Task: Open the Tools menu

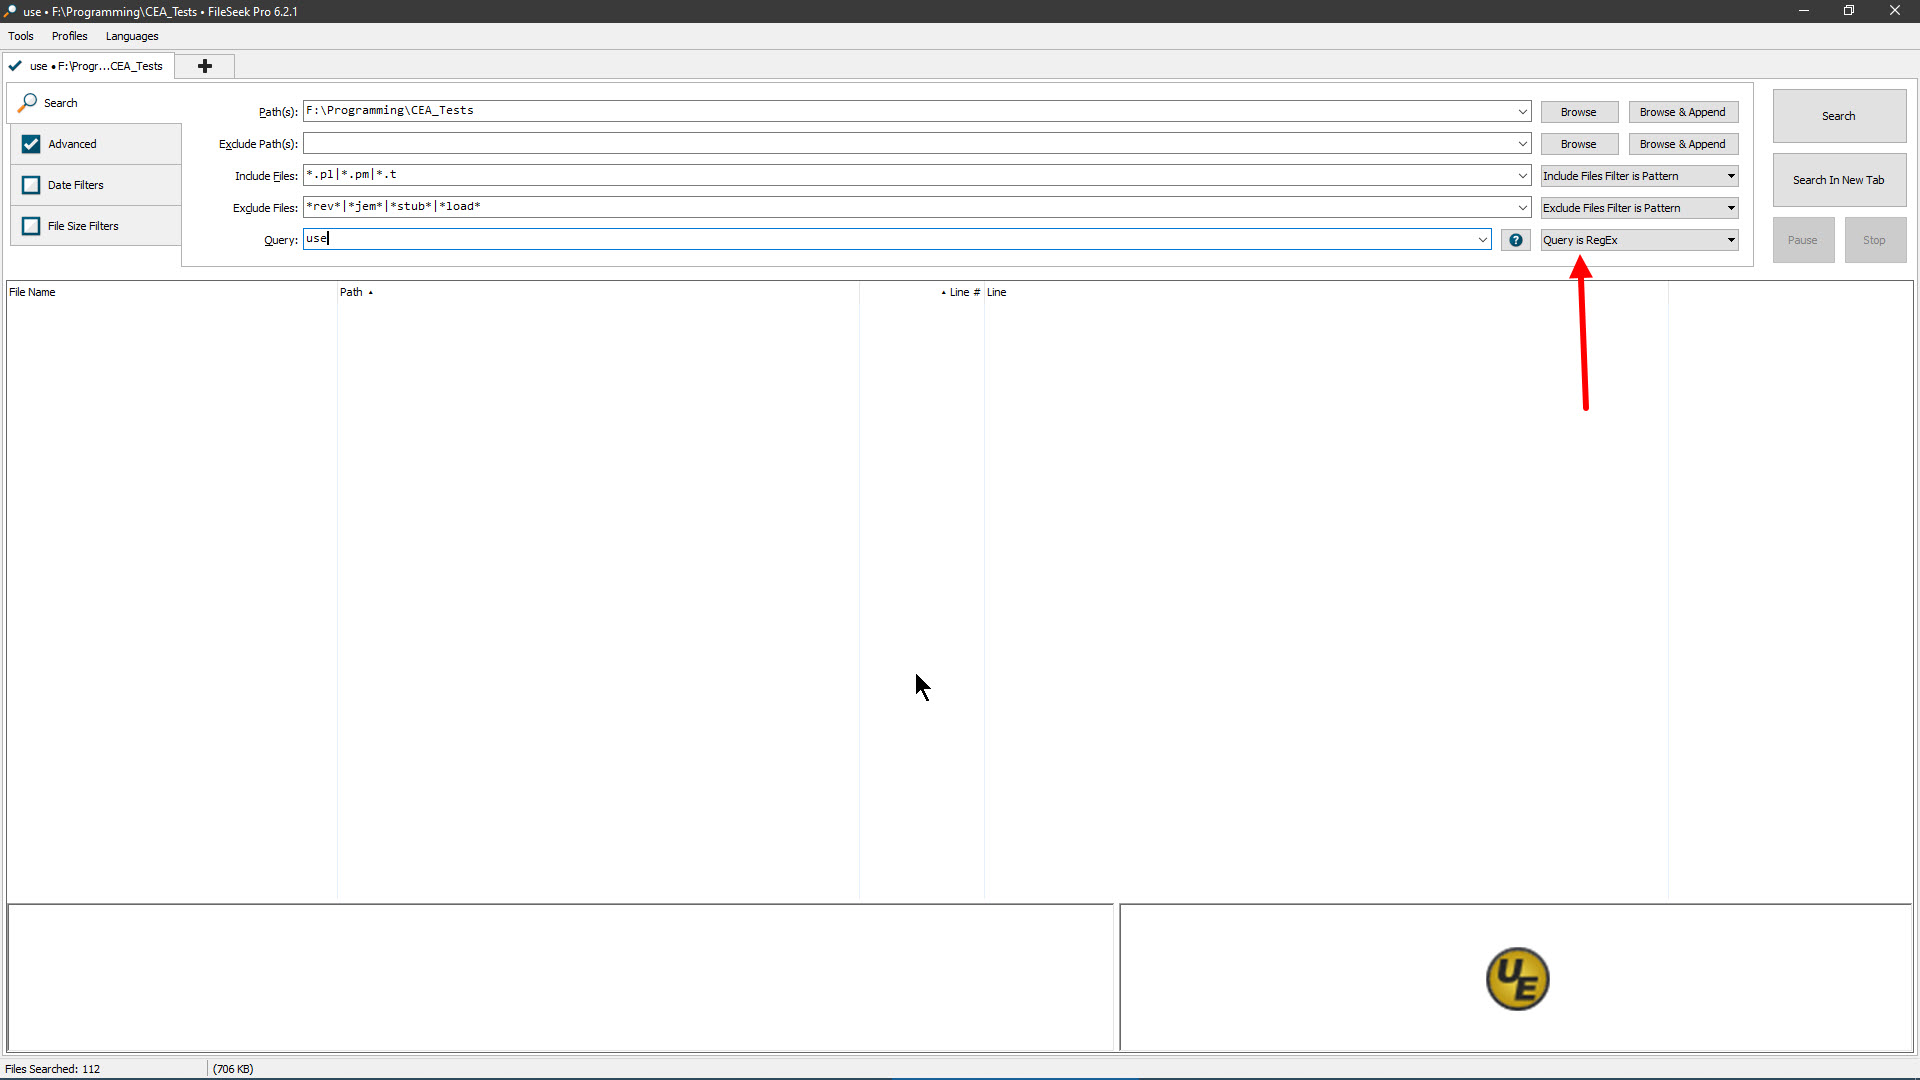Action: (x=21, y=36)
